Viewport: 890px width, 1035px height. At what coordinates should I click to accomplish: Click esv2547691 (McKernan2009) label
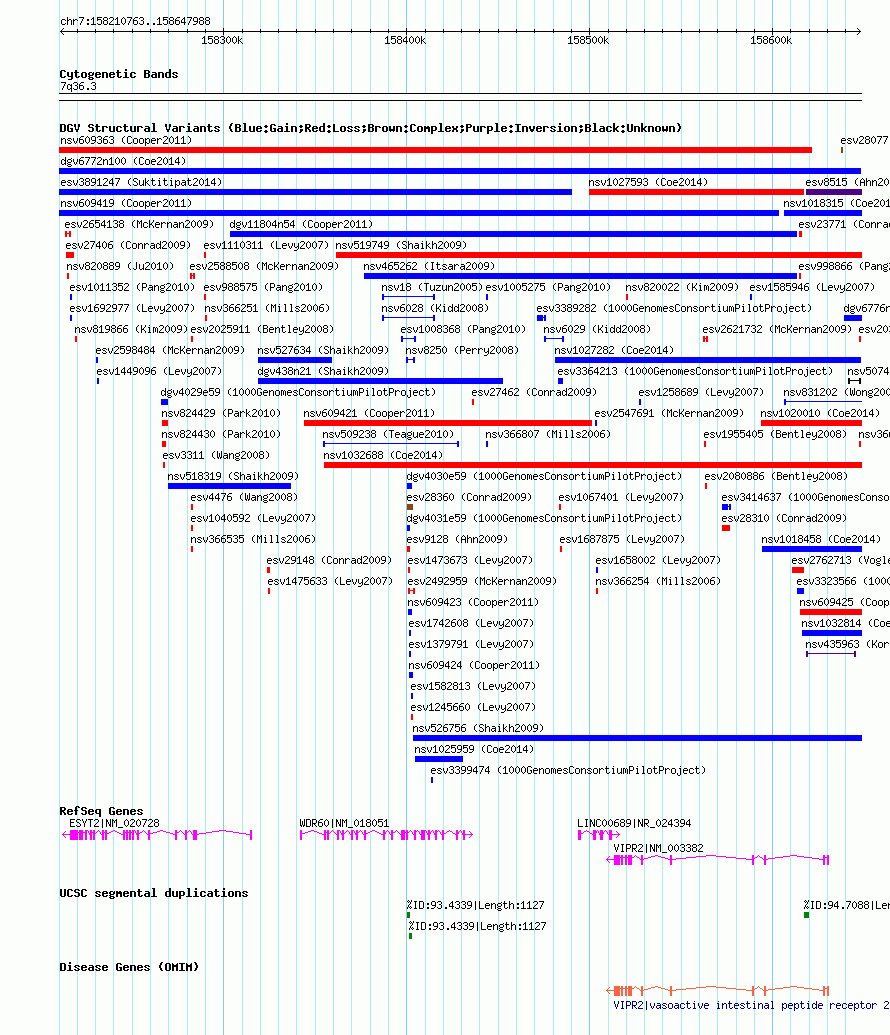click(669, 414)
